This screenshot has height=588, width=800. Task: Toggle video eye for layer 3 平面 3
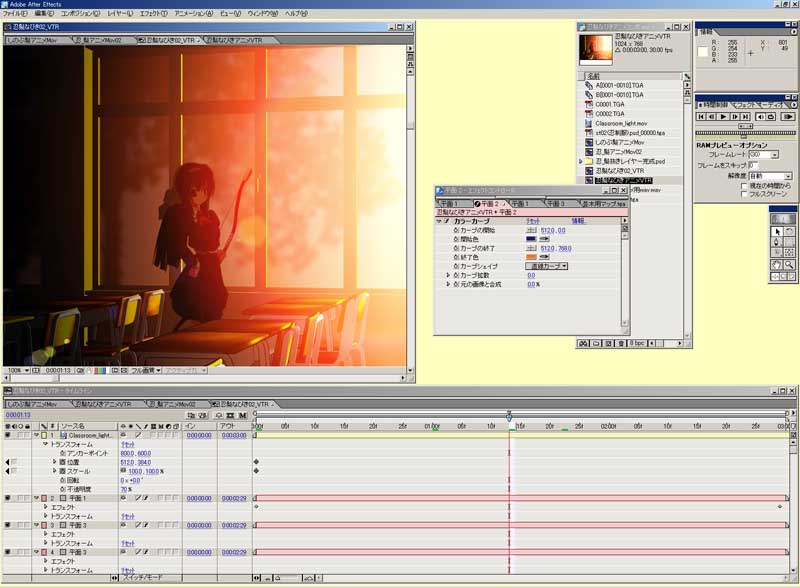pyautogui.click(x=8, y=525)
